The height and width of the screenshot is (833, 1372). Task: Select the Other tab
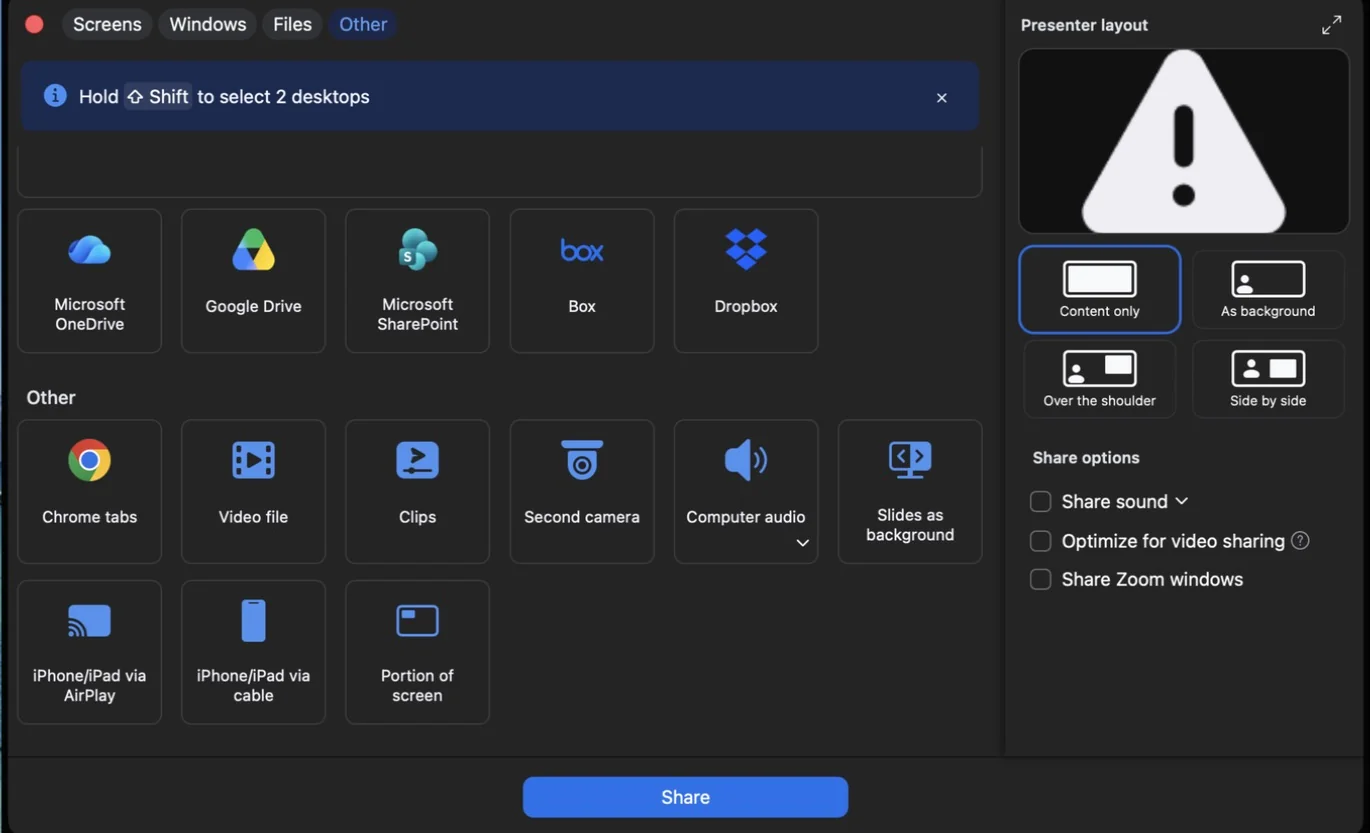(363, 24)
